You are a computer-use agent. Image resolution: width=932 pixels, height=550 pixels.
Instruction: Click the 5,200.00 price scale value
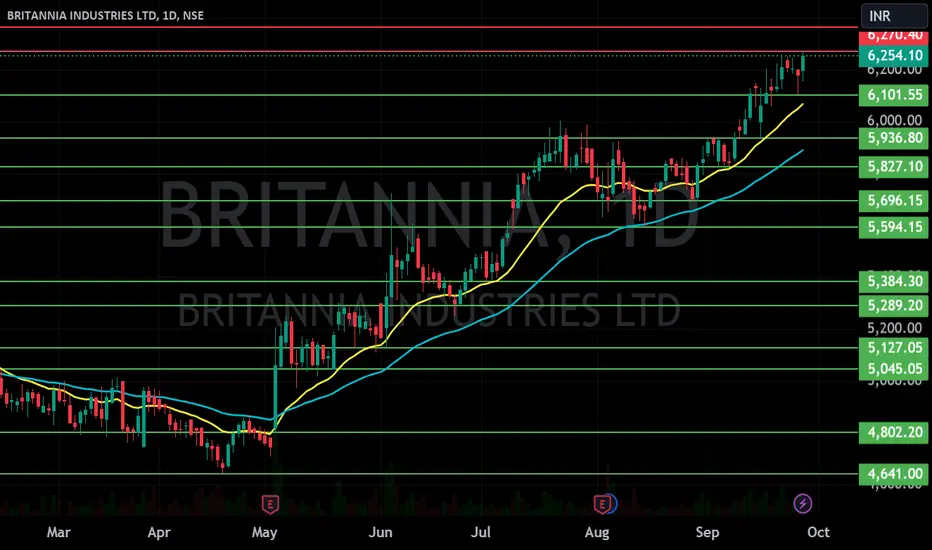click(895, 328)
